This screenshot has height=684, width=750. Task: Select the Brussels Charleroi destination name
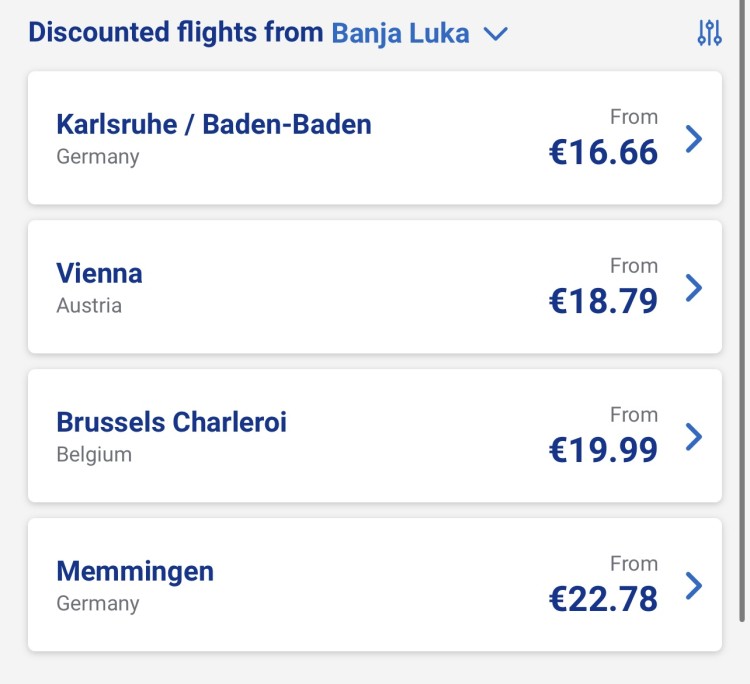[x=171, y=422]
